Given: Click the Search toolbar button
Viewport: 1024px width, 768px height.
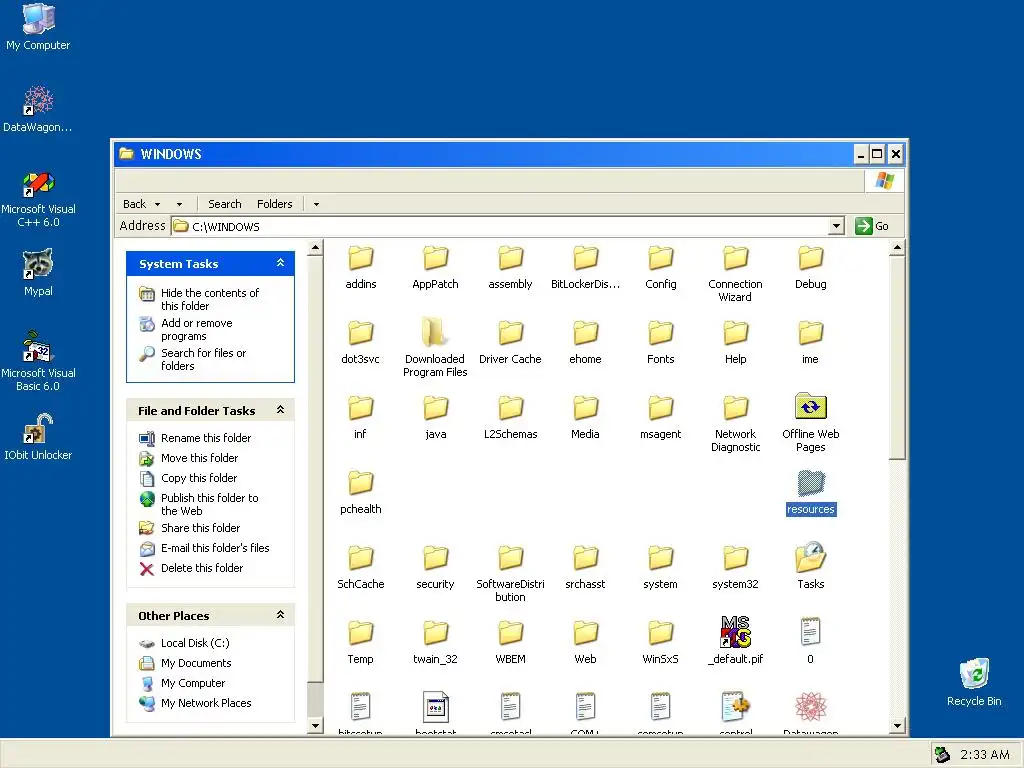Looking at the screenshot, I should tap(225, 204).
